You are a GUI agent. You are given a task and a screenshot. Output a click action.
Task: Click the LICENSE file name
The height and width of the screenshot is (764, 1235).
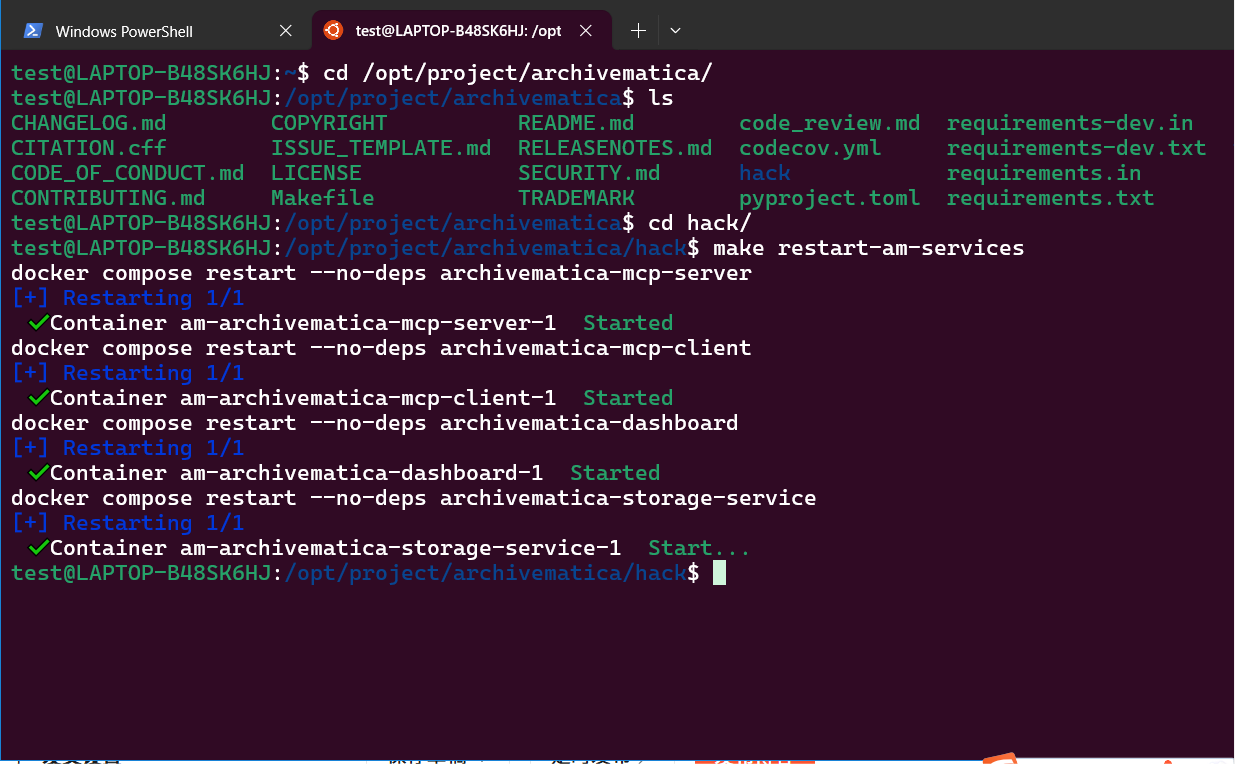[x=316, y=173]
